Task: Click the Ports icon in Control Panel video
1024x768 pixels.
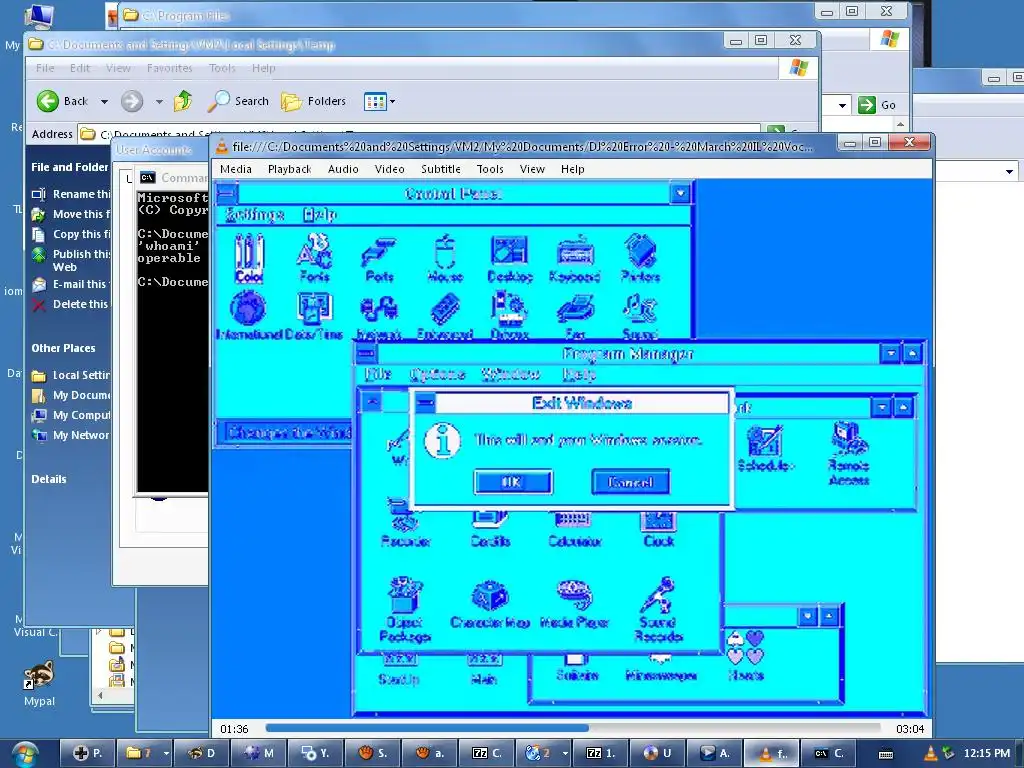Action: click(379, 259)
